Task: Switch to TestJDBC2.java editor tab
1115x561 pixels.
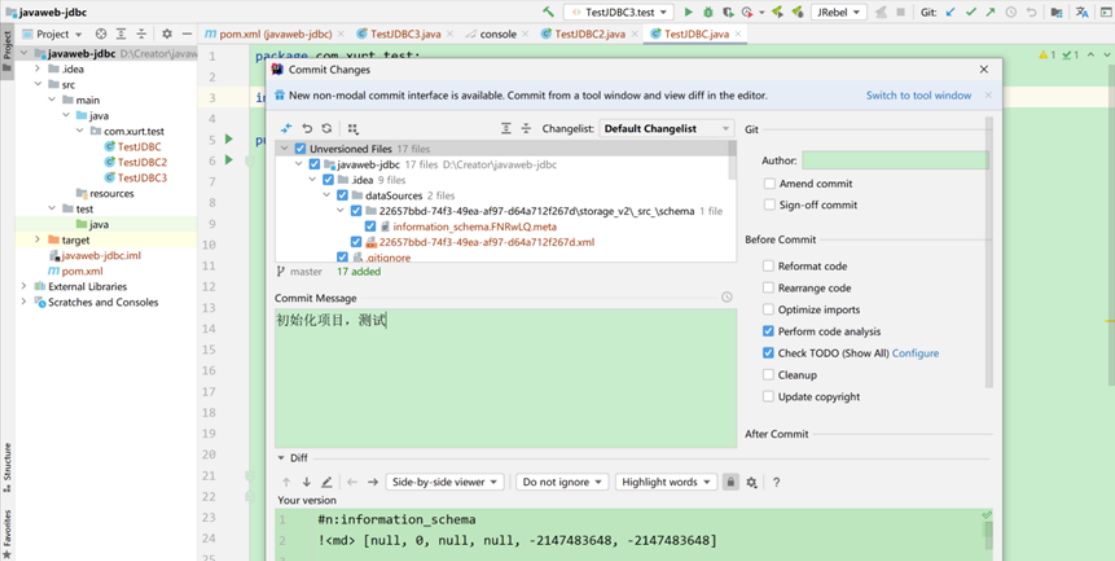Action: click(x=590, y=34)
